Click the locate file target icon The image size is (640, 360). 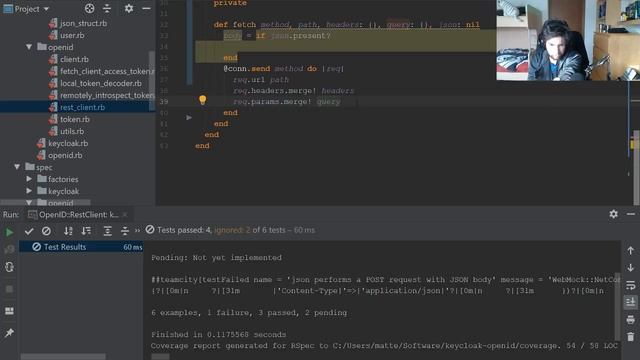pos(89,8)
